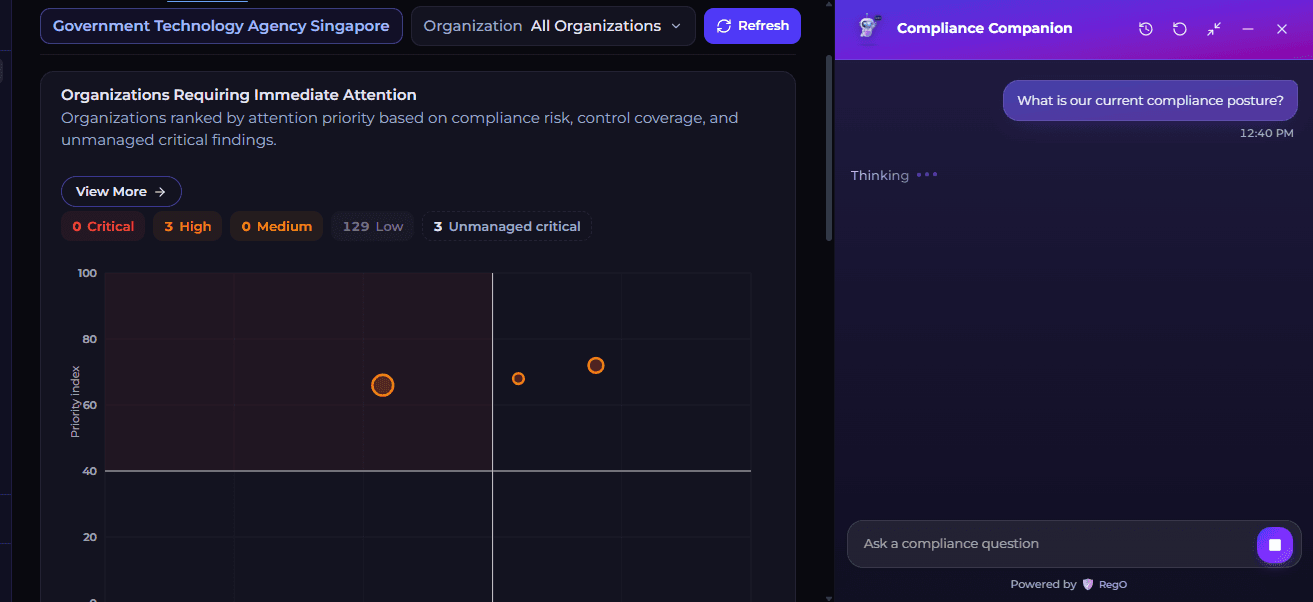This screenshot has height=602, width=1313.
Task: Click the Priority index axis label
Action: (75, 401)
